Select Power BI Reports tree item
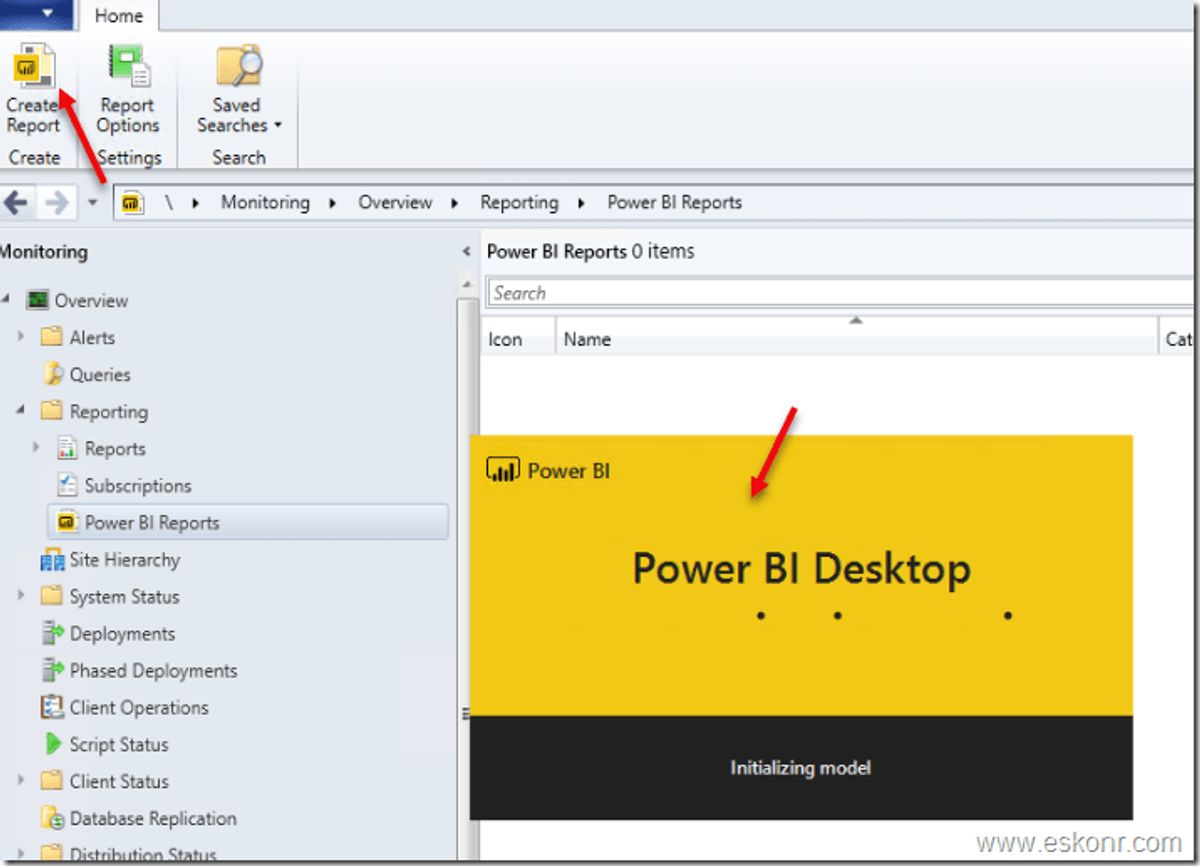Screen dimensions: 1200x866 pos(248,522)
